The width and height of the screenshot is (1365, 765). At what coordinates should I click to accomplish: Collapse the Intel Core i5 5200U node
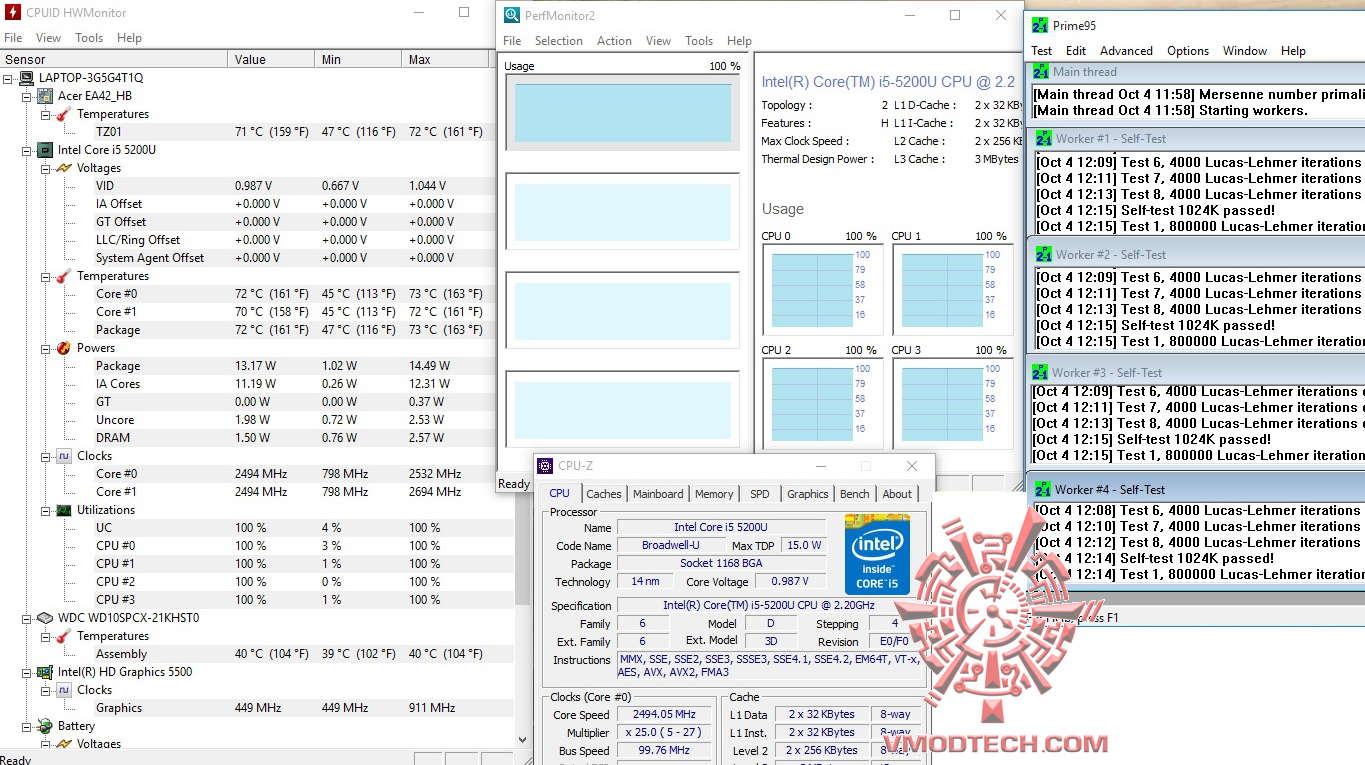click(27, 150)
